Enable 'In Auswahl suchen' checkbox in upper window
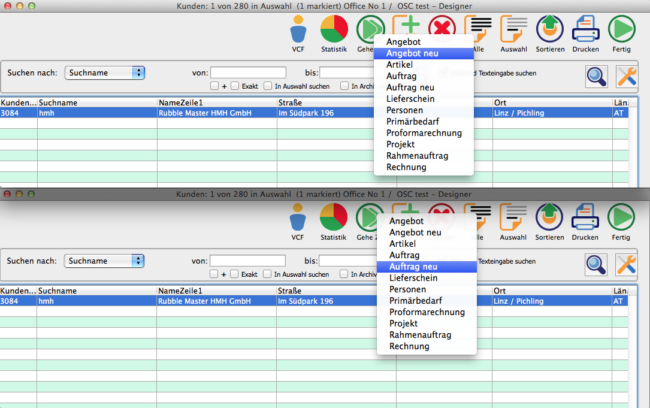This screenshot has height=408, width=650. [x=267, y=87]
